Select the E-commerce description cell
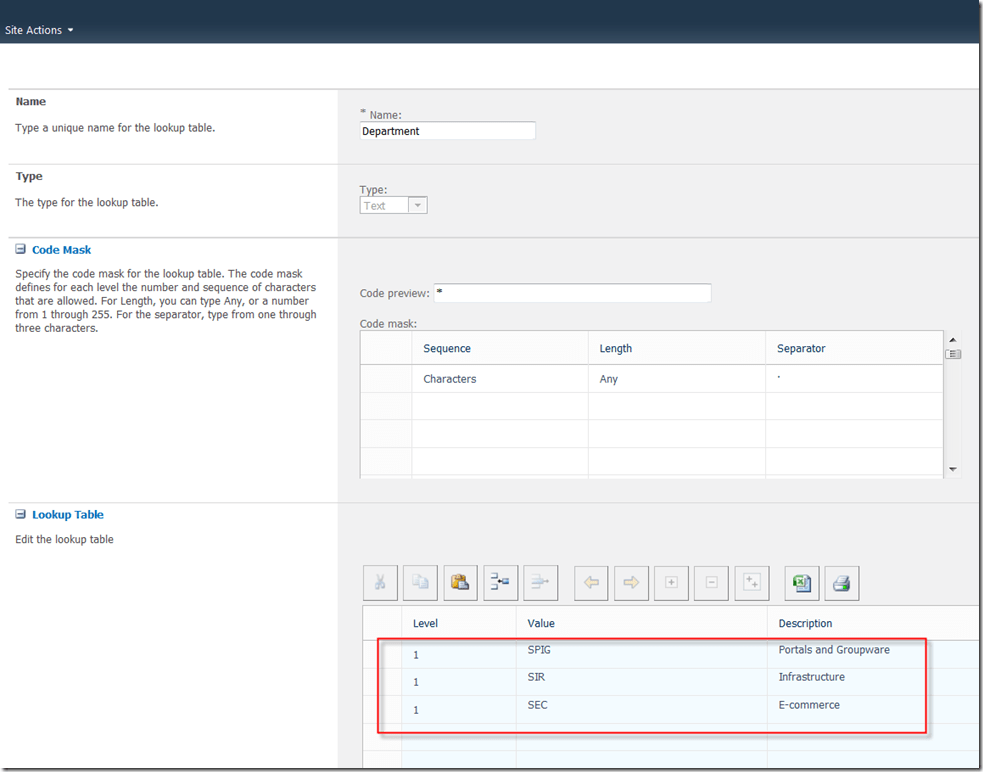983x772 pixels. coord(848,706)
